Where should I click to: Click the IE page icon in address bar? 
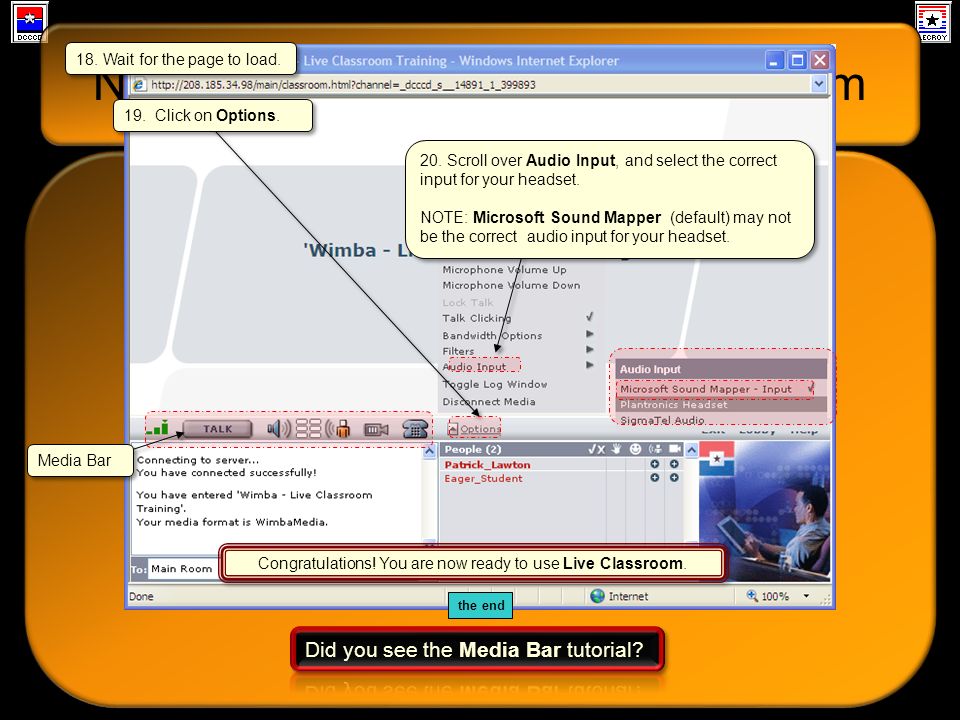(x=140, y=84)
